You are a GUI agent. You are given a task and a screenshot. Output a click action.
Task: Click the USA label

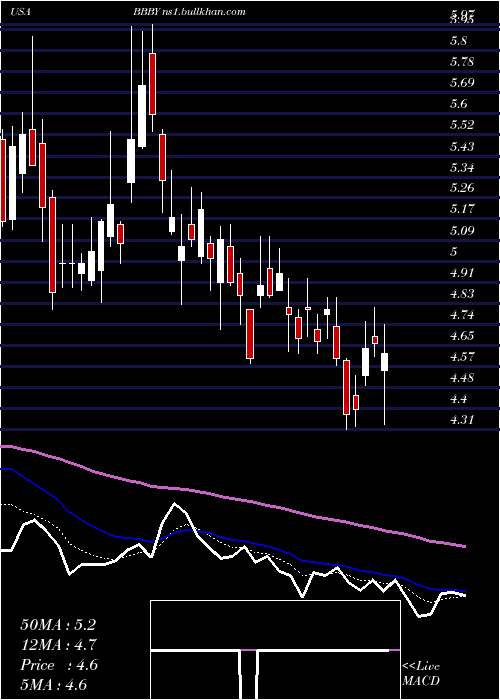tap(21, 12)
